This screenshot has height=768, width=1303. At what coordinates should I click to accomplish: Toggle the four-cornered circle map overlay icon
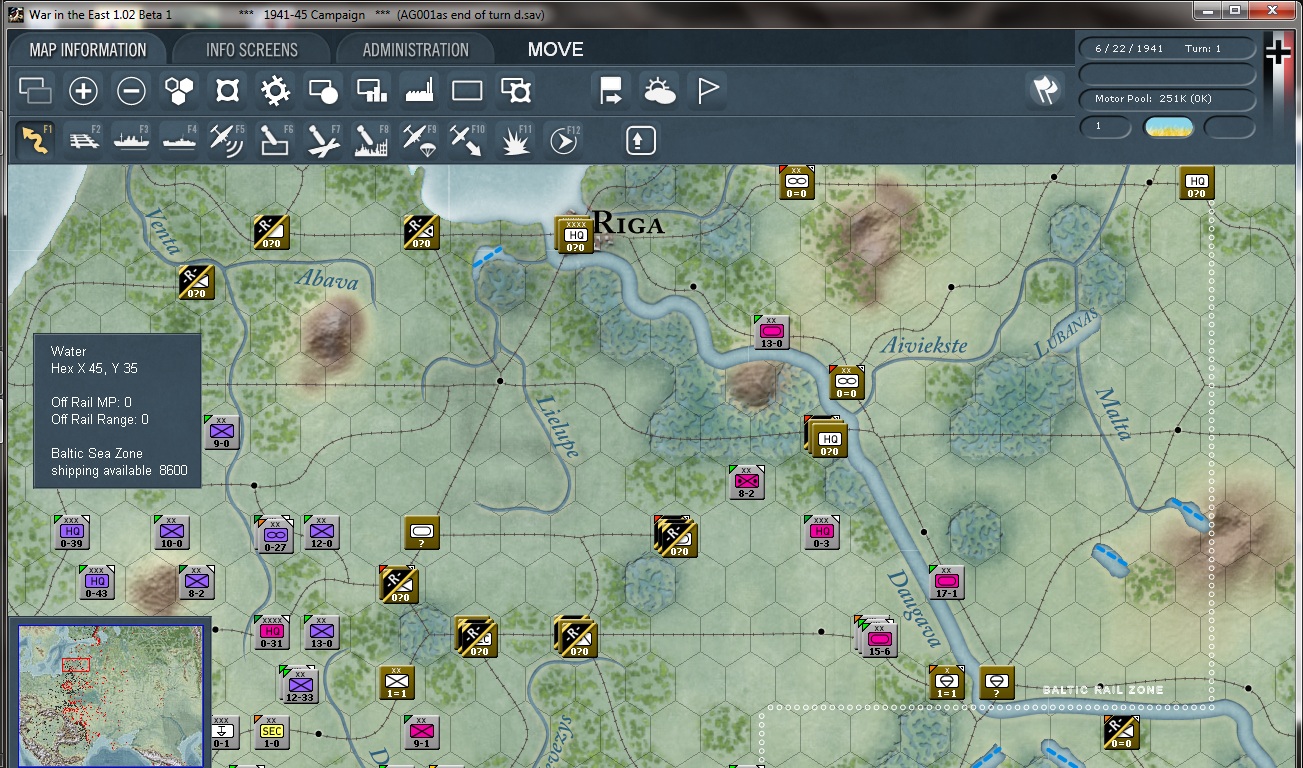pos(228,91)
